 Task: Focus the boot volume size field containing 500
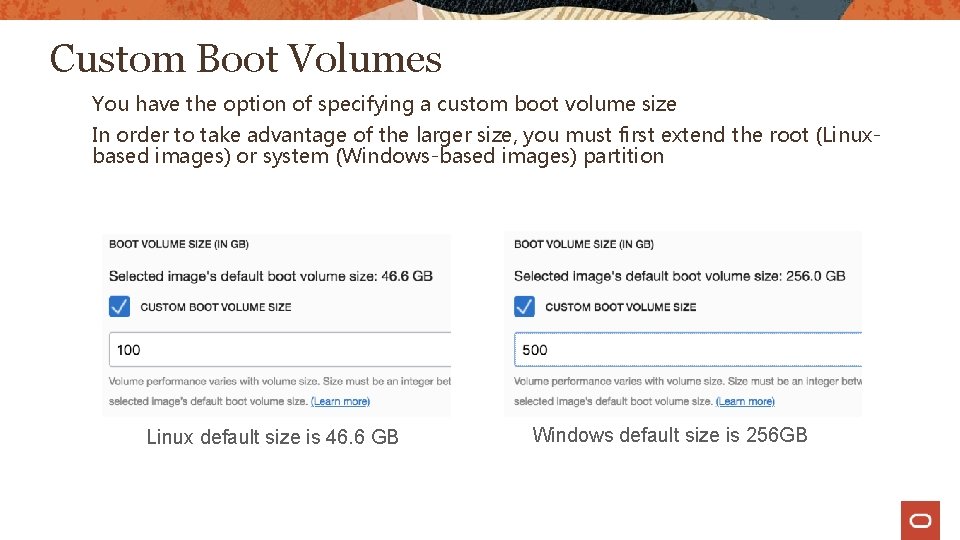click(687, 349)
